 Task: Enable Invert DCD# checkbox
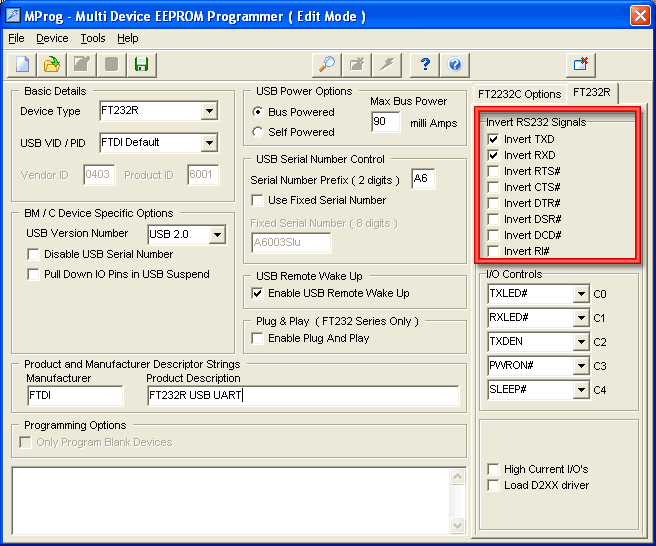click(x=493, y=235)
